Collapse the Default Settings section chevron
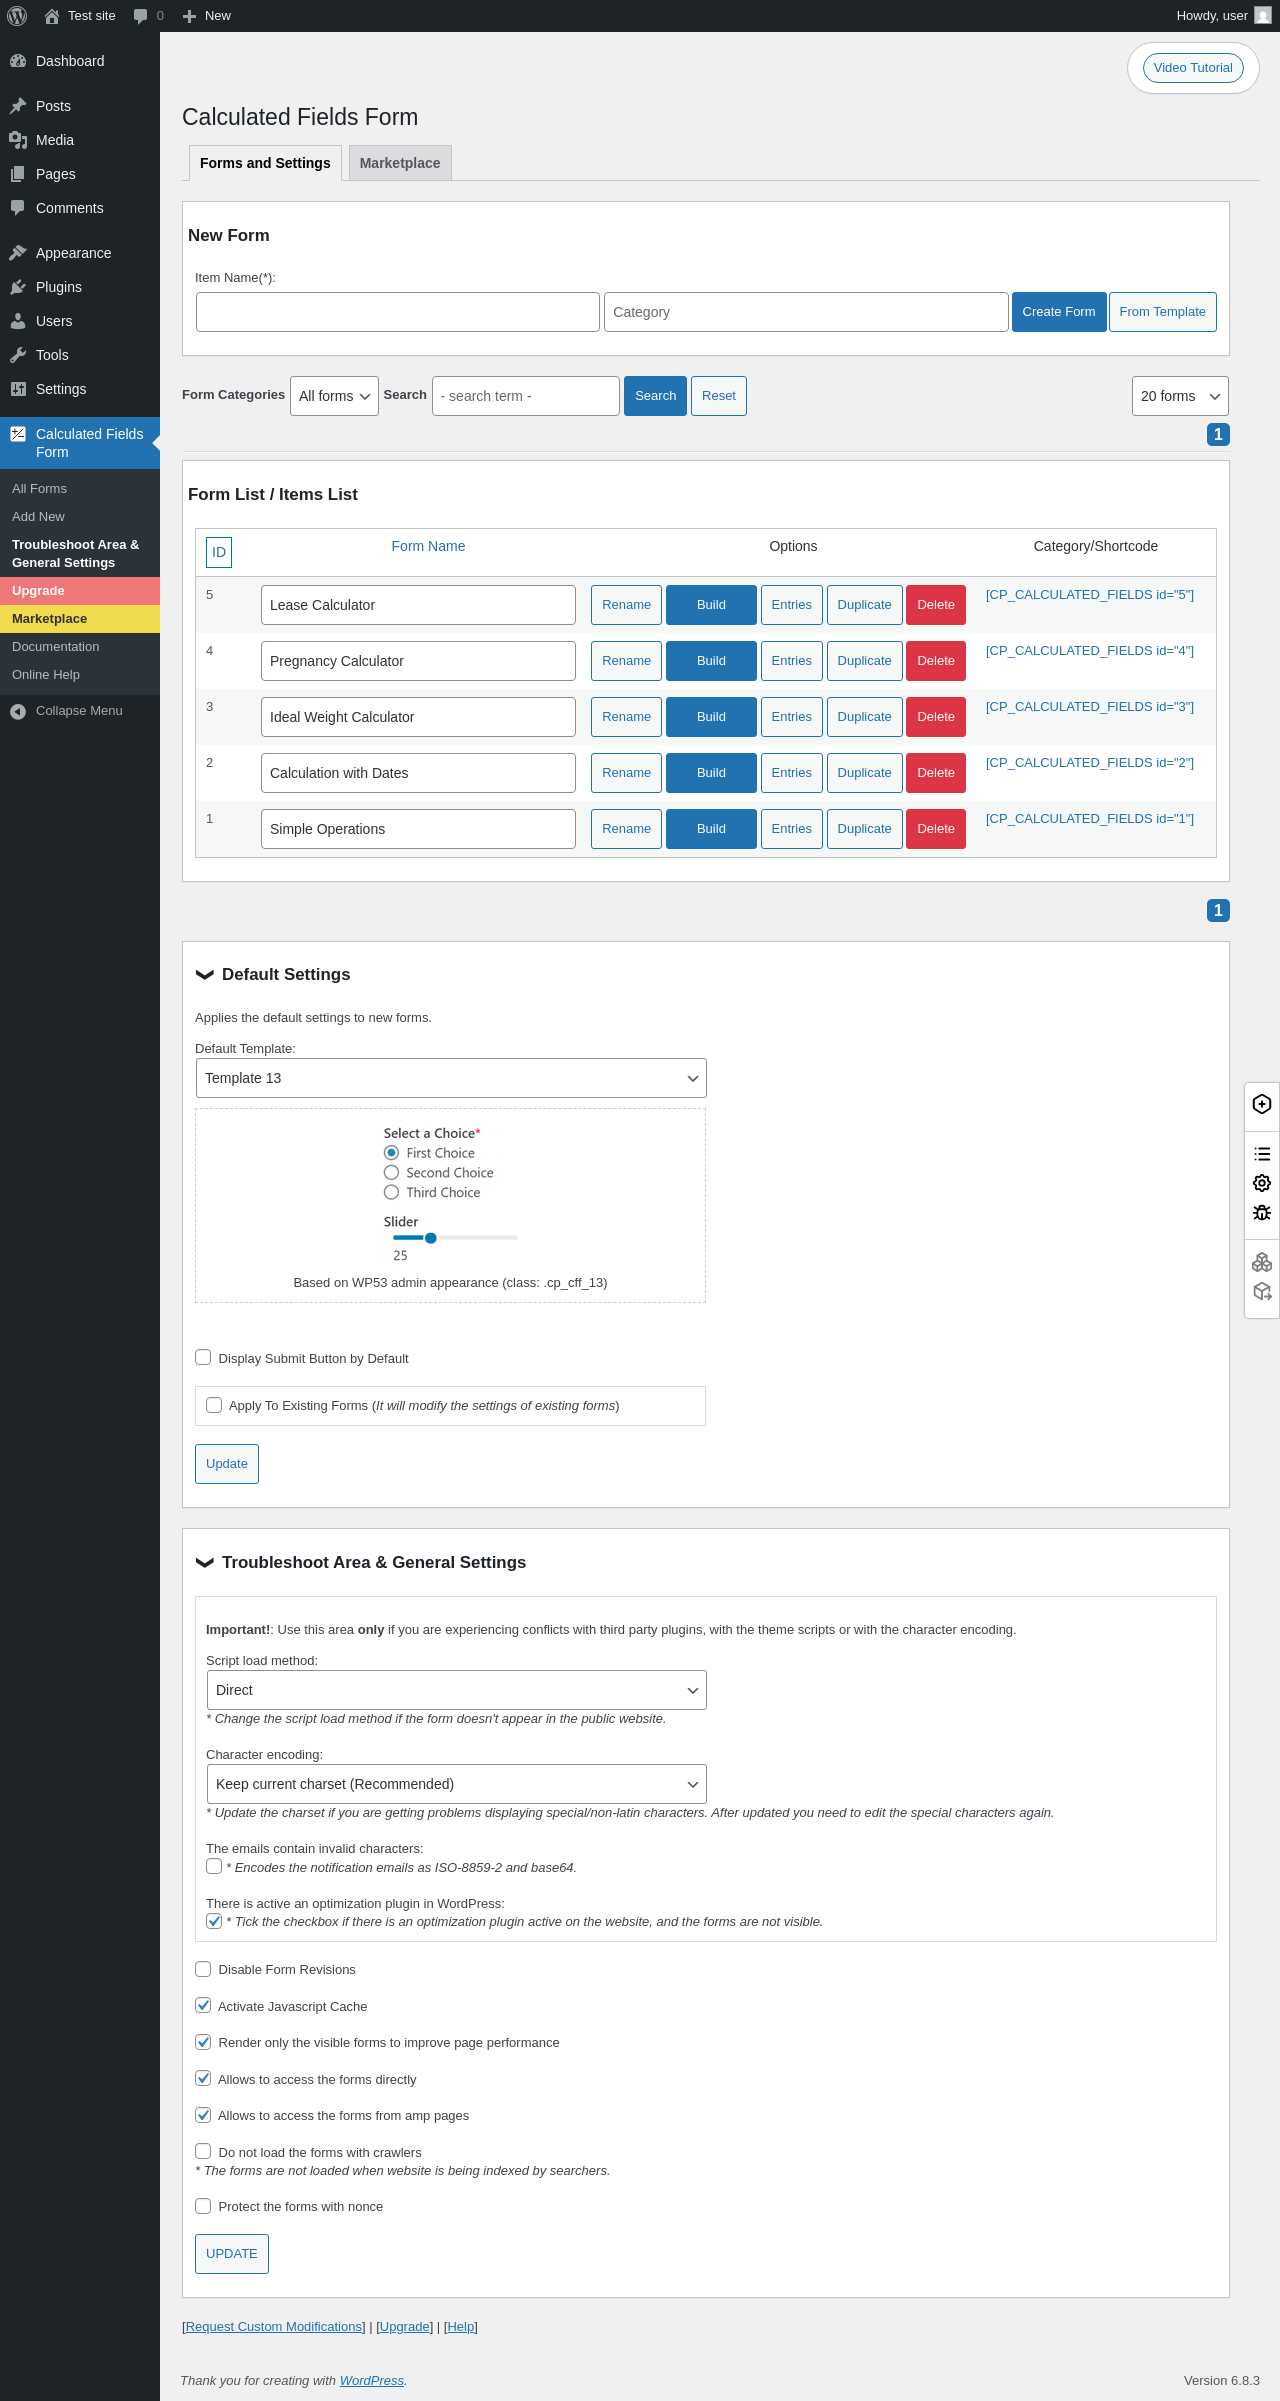Viewport: 1280px width, 2401px height. tap(205, 975)
